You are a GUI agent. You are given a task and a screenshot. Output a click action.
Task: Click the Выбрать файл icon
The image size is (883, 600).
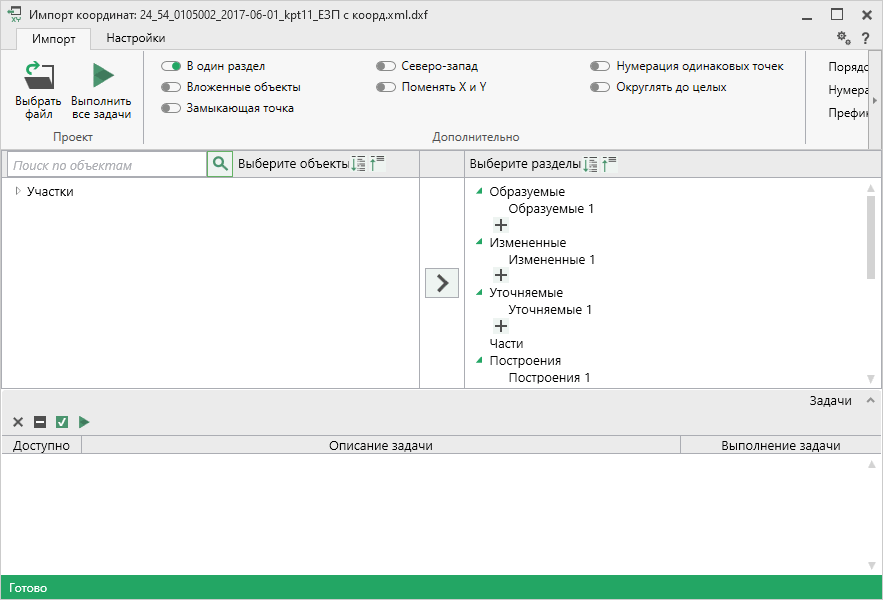tap(38, 77)
